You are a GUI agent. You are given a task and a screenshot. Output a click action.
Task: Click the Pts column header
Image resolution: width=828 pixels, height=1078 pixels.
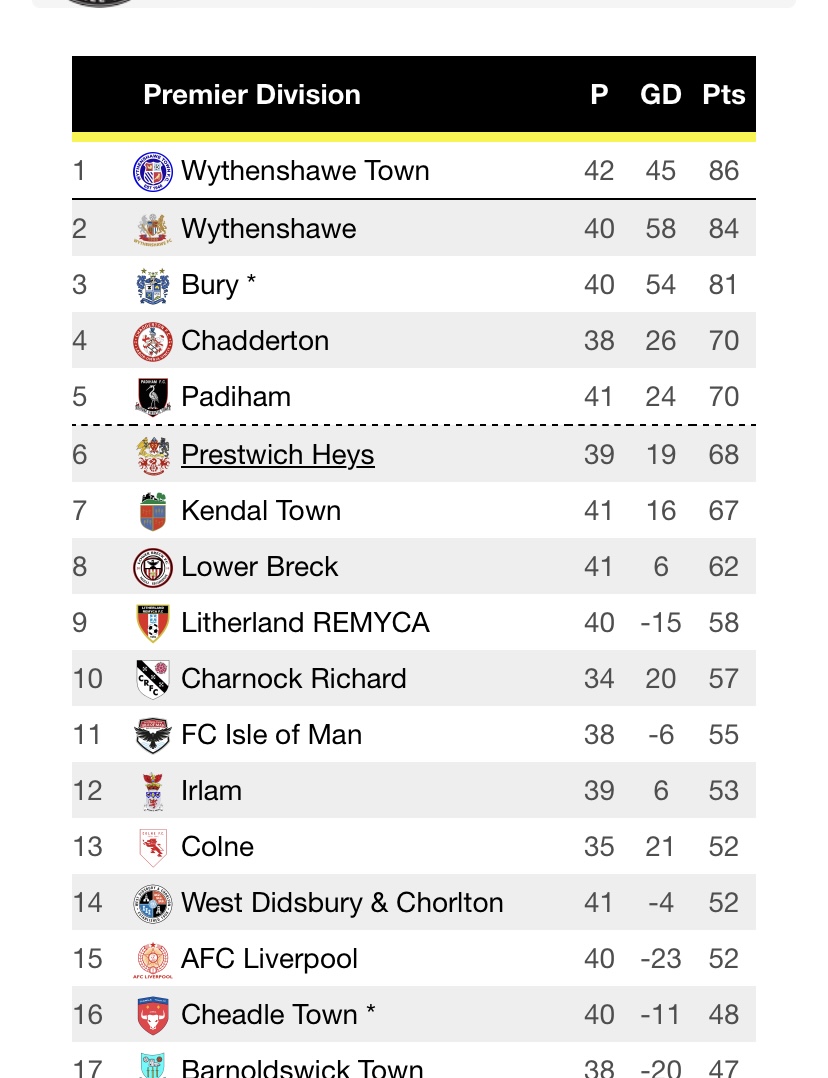723,95
